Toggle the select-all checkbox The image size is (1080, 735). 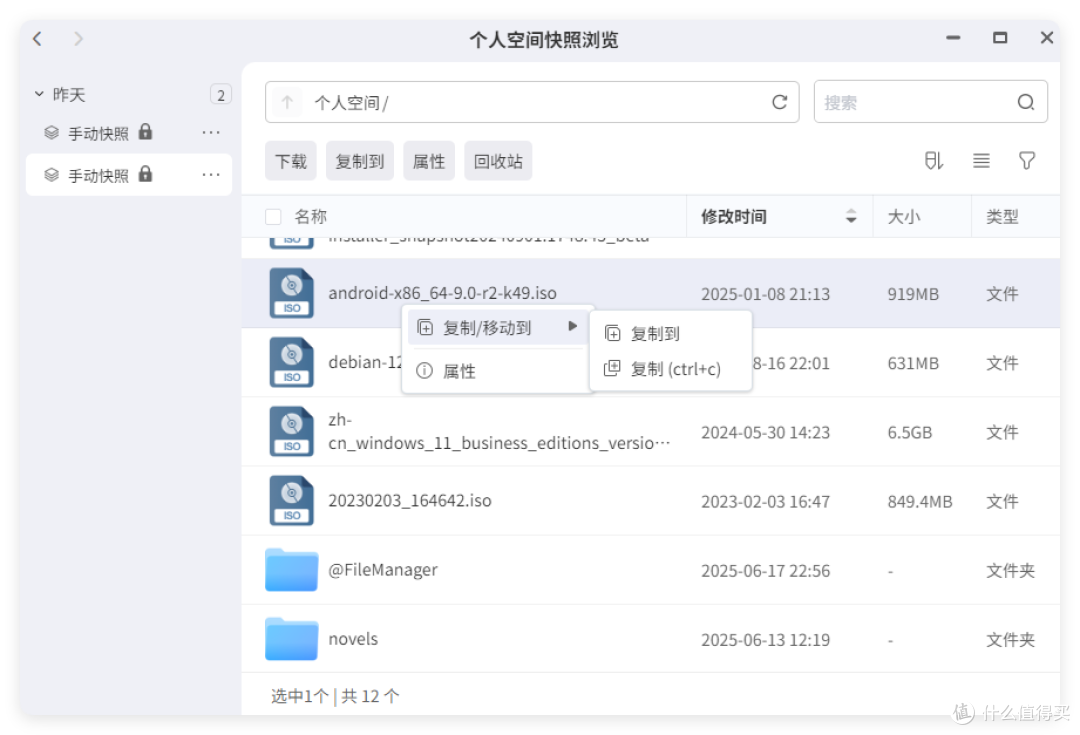coord(273,217)
